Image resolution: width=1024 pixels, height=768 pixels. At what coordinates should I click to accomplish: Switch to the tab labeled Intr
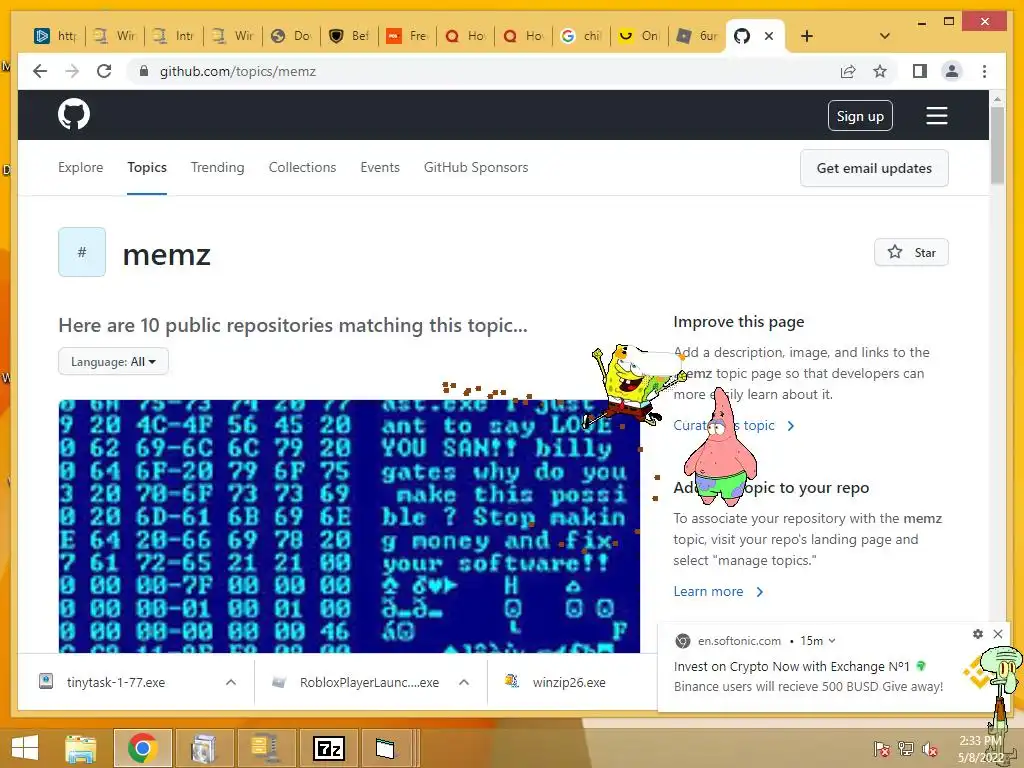[x=174, y=36]
